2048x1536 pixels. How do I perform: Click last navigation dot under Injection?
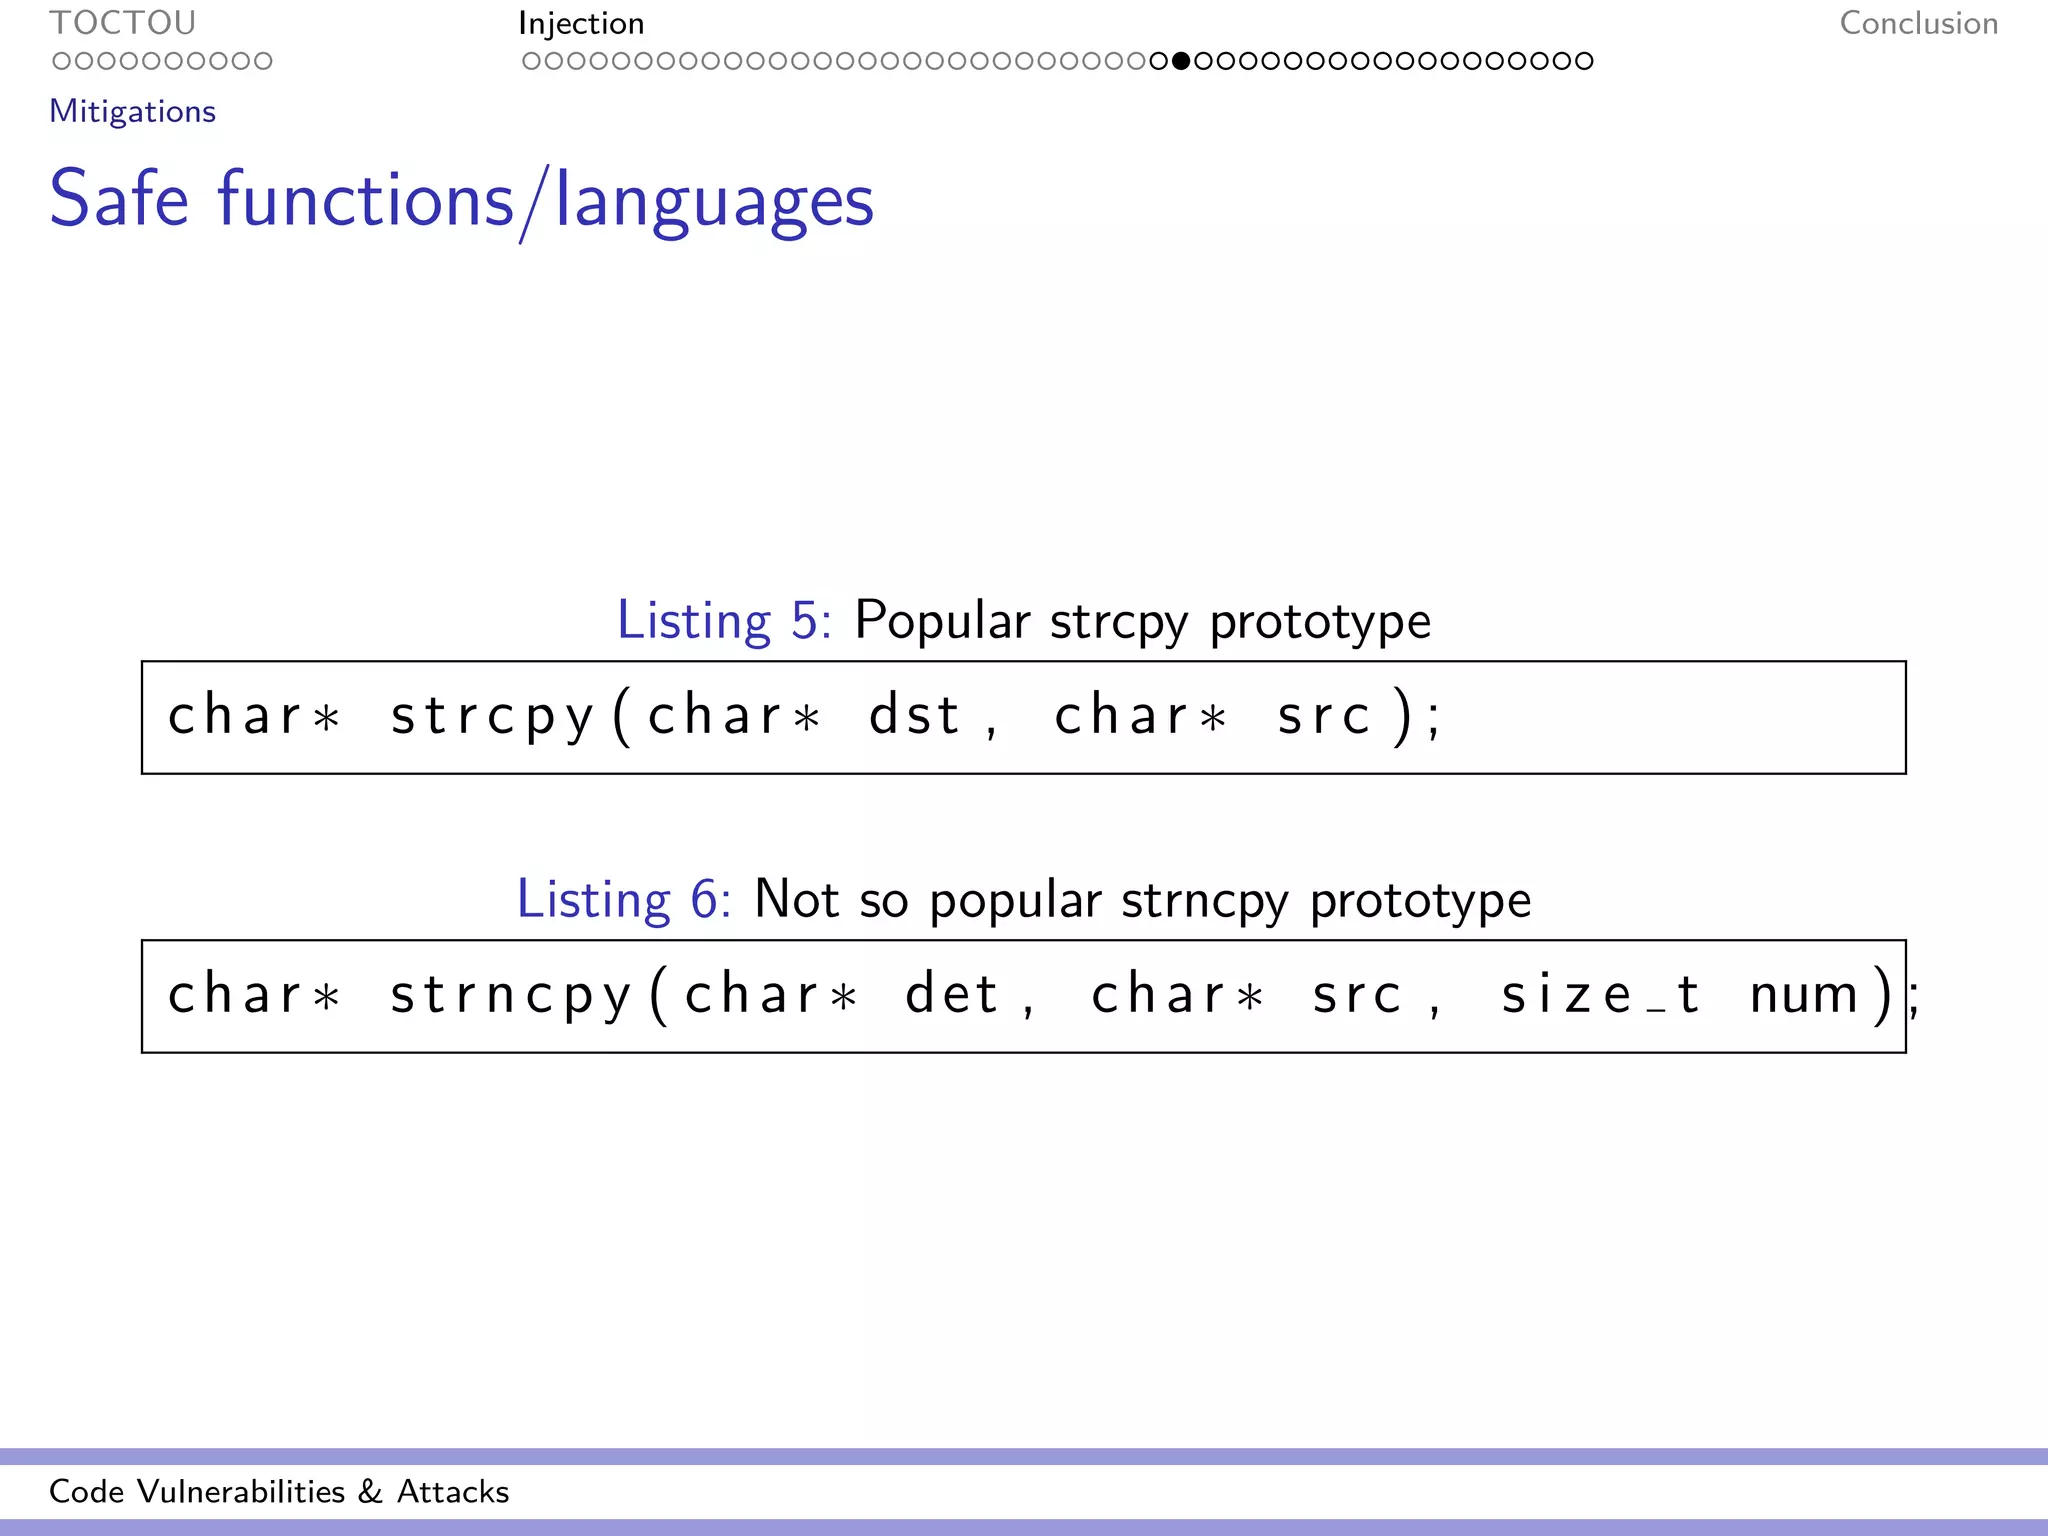[x=1583, y=61]
